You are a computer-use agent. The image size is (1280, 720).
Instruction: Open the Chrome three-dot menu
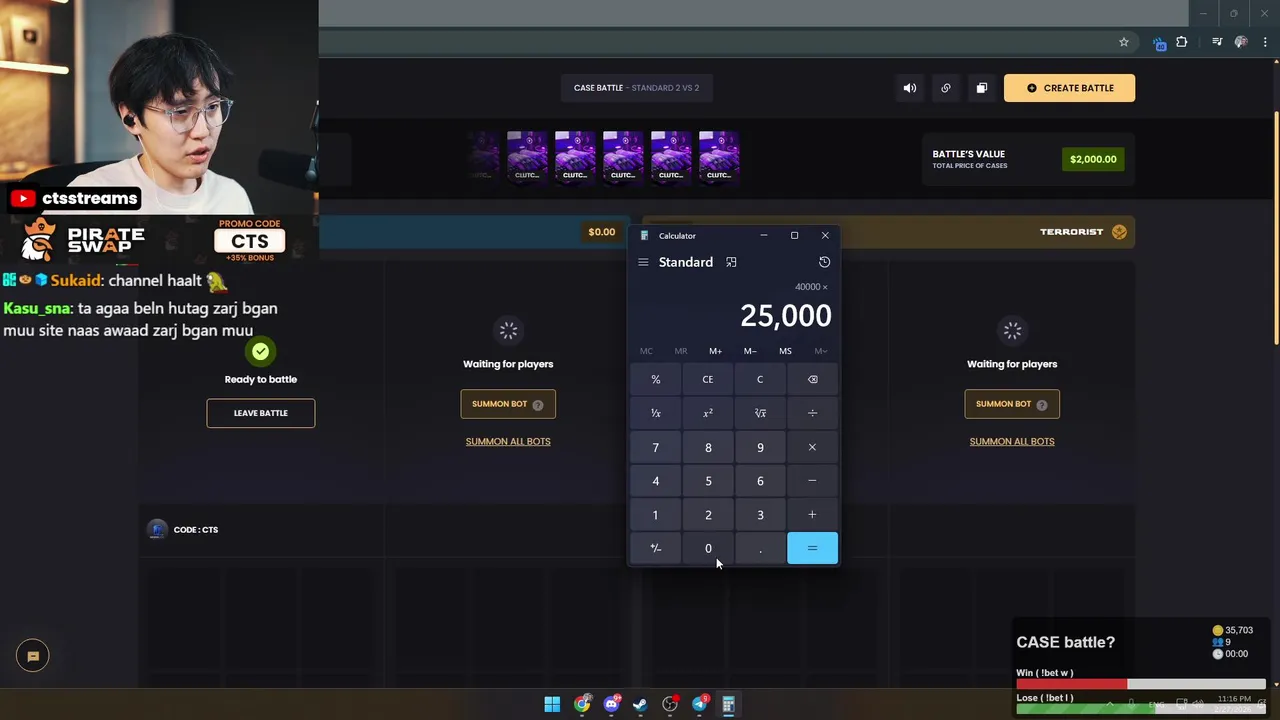1265,42
